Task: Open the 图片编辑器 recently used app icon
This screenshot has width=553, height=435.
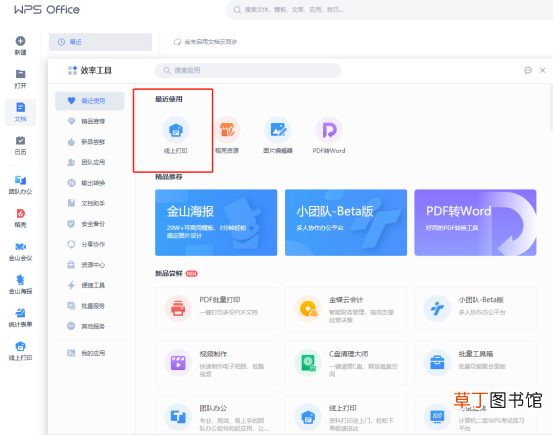Action: (278, 130)
